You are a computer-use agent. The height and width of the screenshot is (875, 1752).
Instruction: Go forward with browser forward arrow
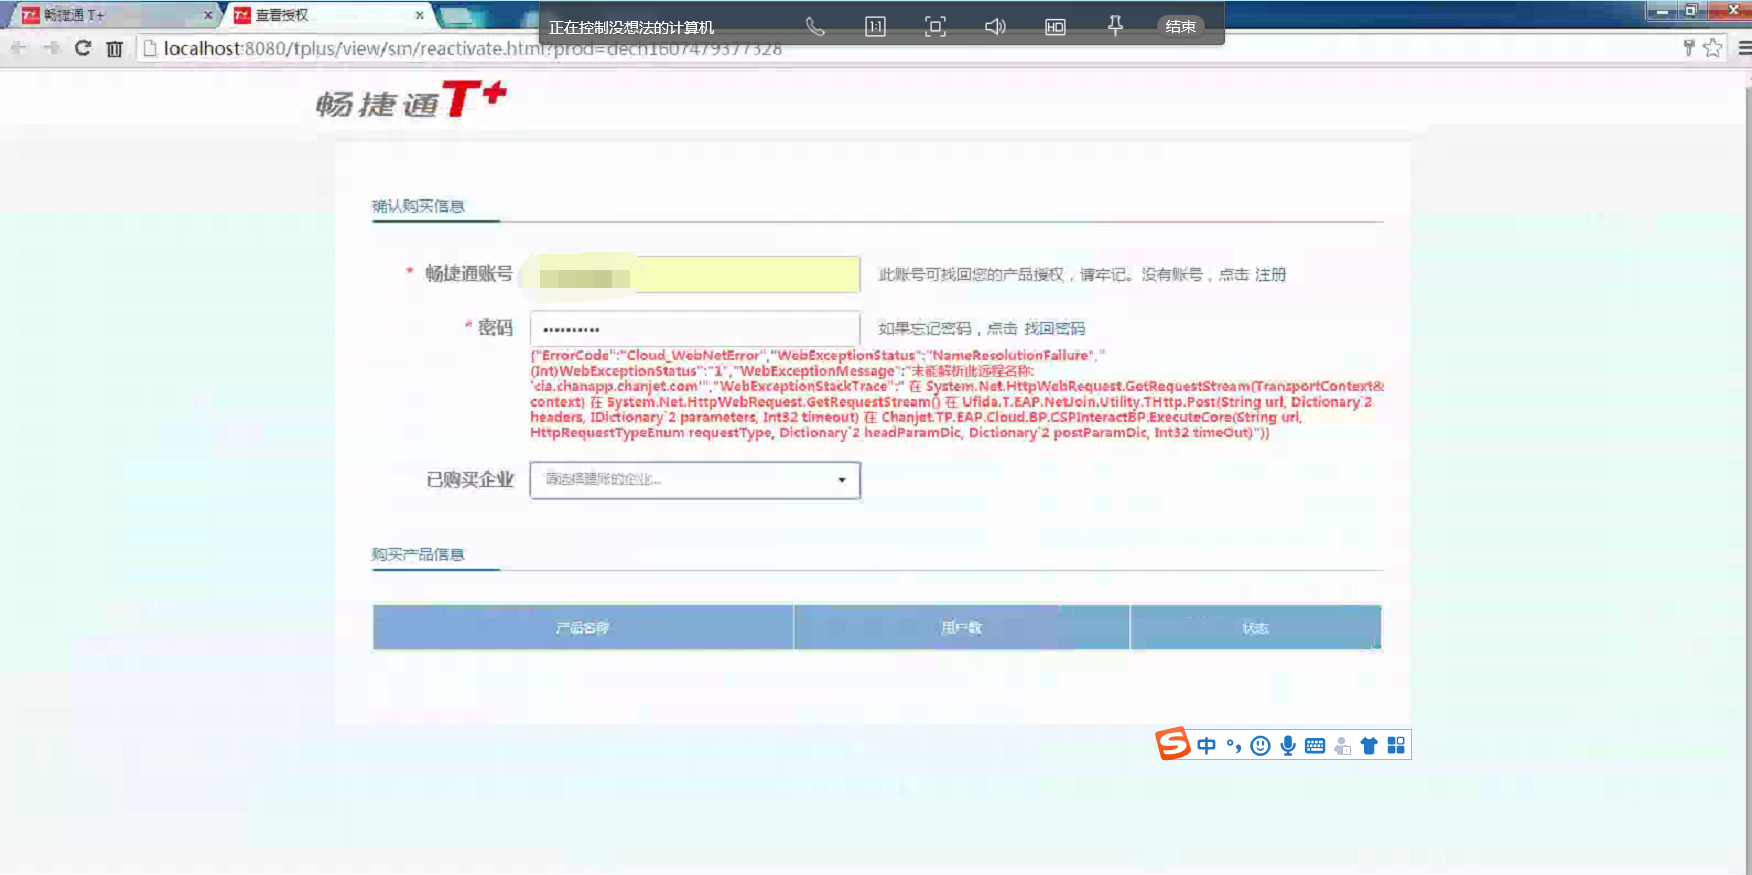(51, 48)
